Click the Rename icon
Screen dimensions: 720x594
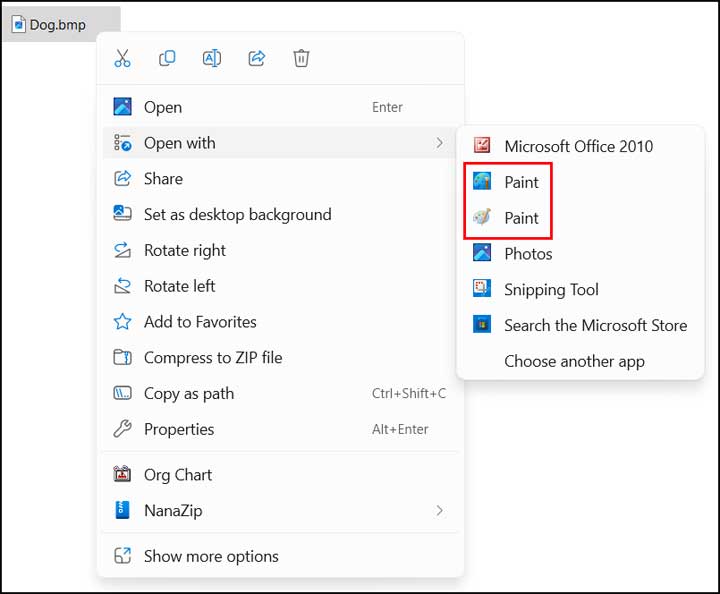(212, 58)
